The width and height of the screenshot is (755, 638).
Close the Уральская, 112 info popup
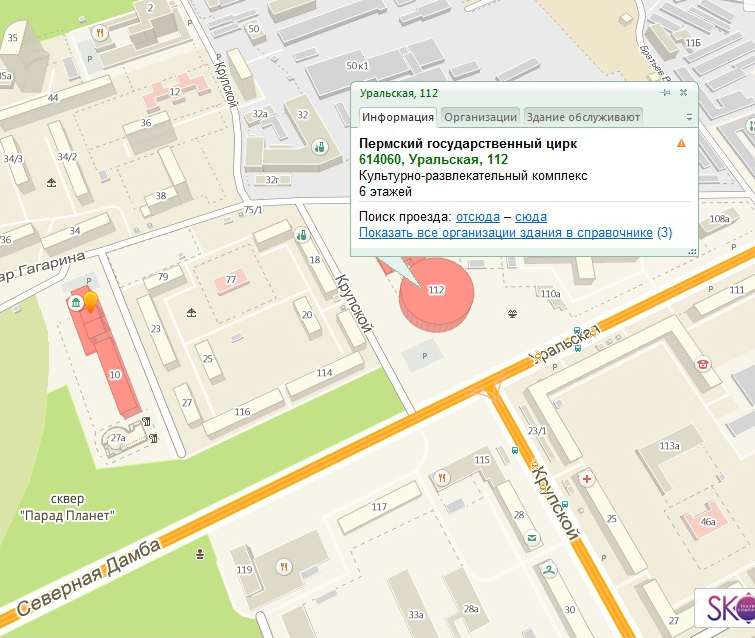click(x=683, y=92)
